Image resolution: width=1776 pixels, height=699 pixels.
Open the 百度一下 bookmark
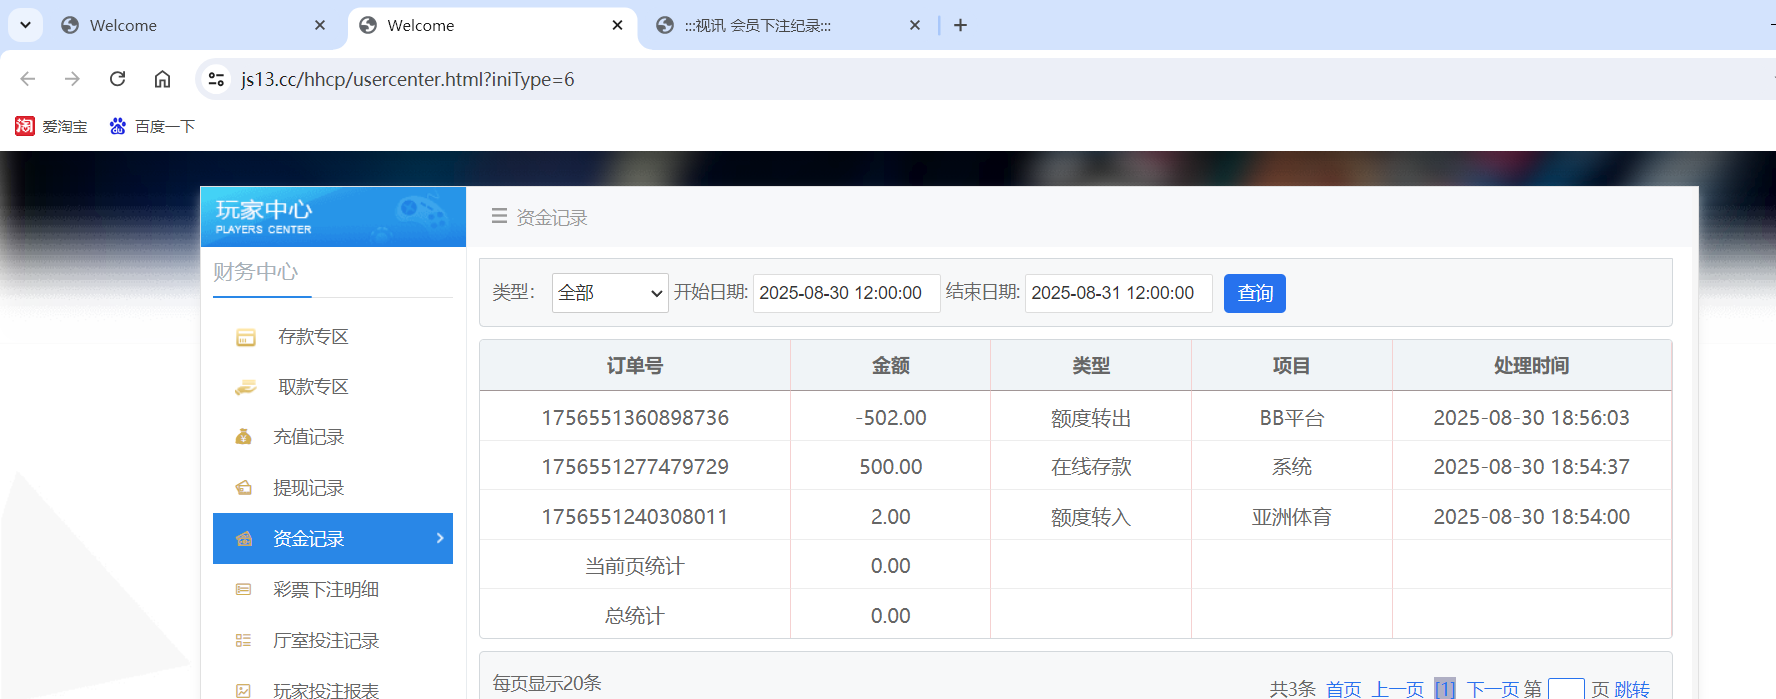(x=153, y=127)
